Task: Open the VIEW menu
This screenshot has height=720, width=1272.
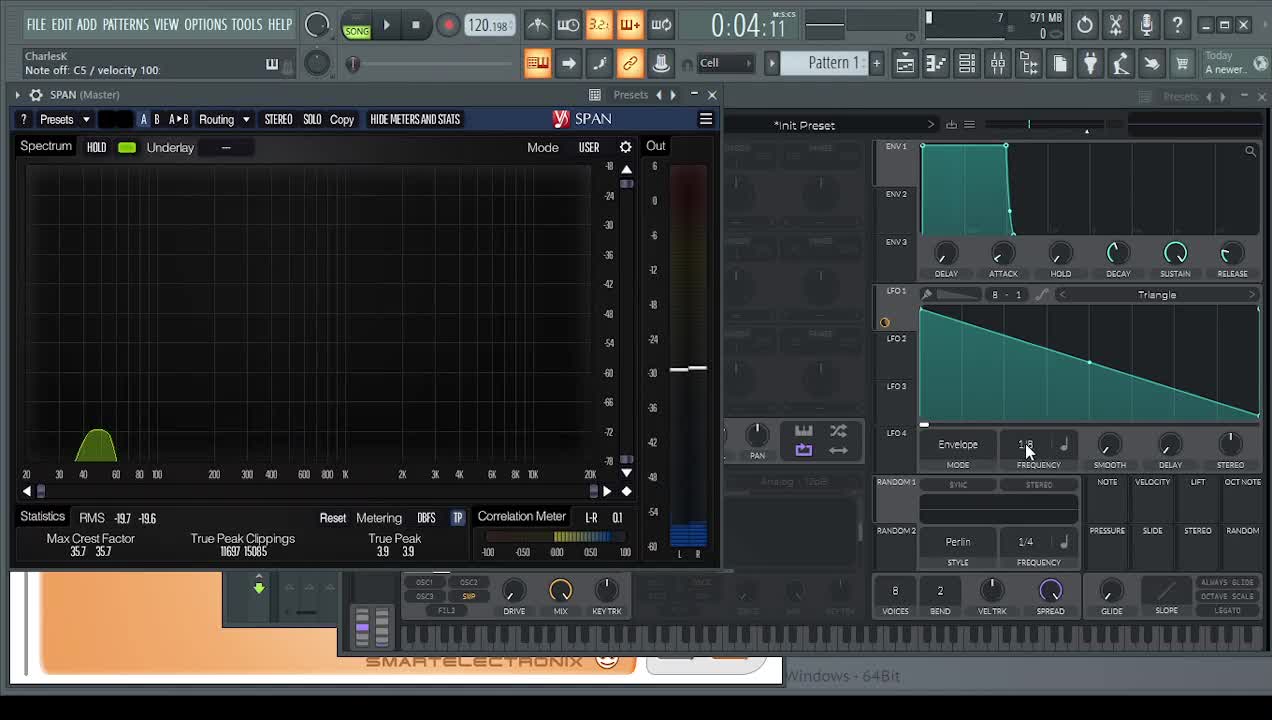Action: 166,24
